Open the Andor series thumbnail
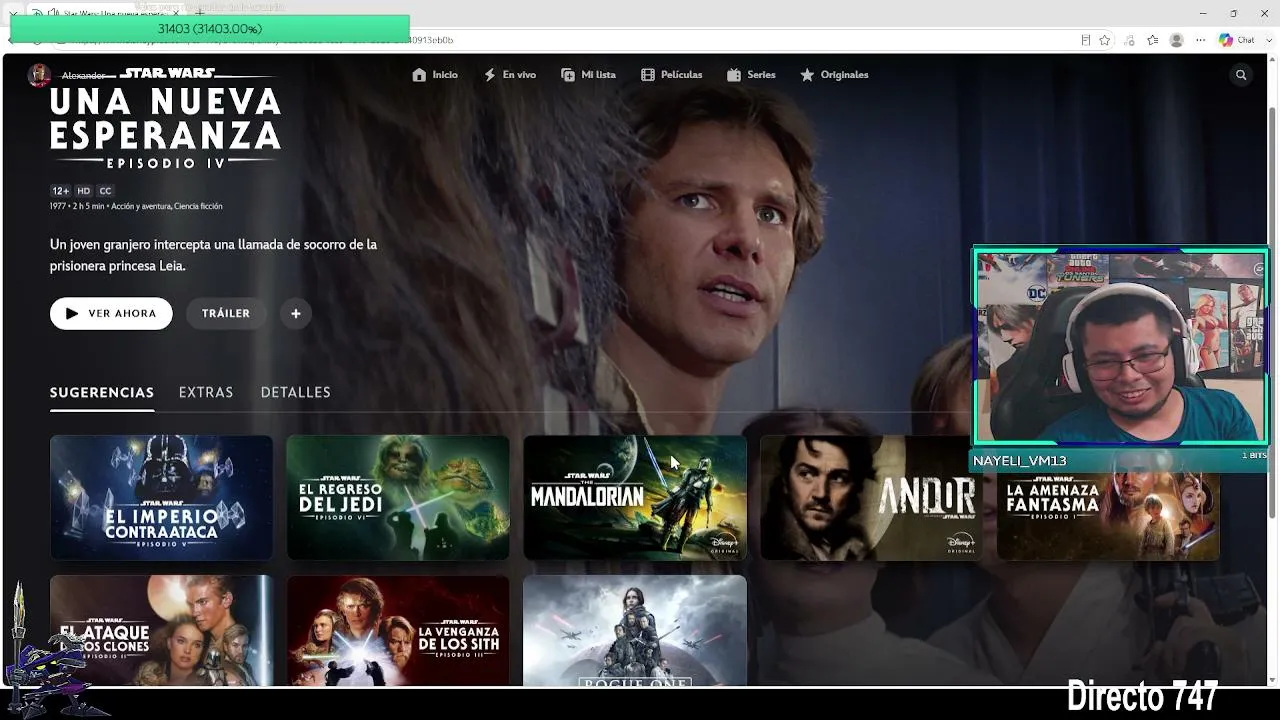This screenshot has width=1280, height=720. [x=871, y=497]
